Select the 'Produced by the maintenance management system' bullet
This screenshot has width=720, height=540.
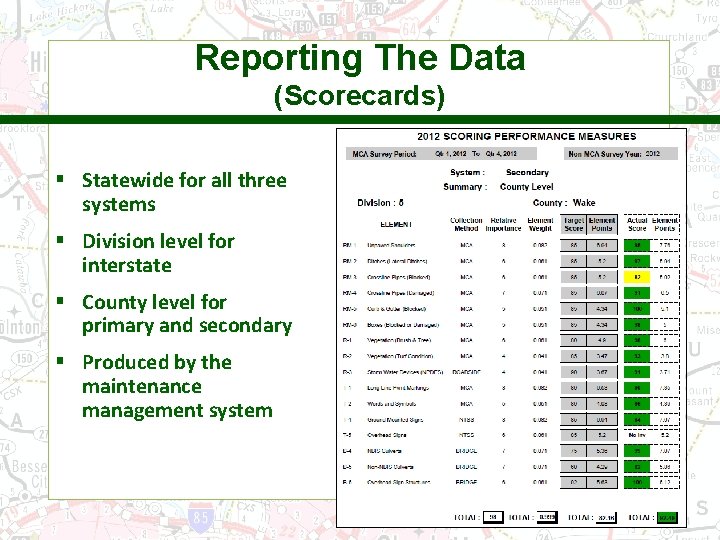point(177,386)
